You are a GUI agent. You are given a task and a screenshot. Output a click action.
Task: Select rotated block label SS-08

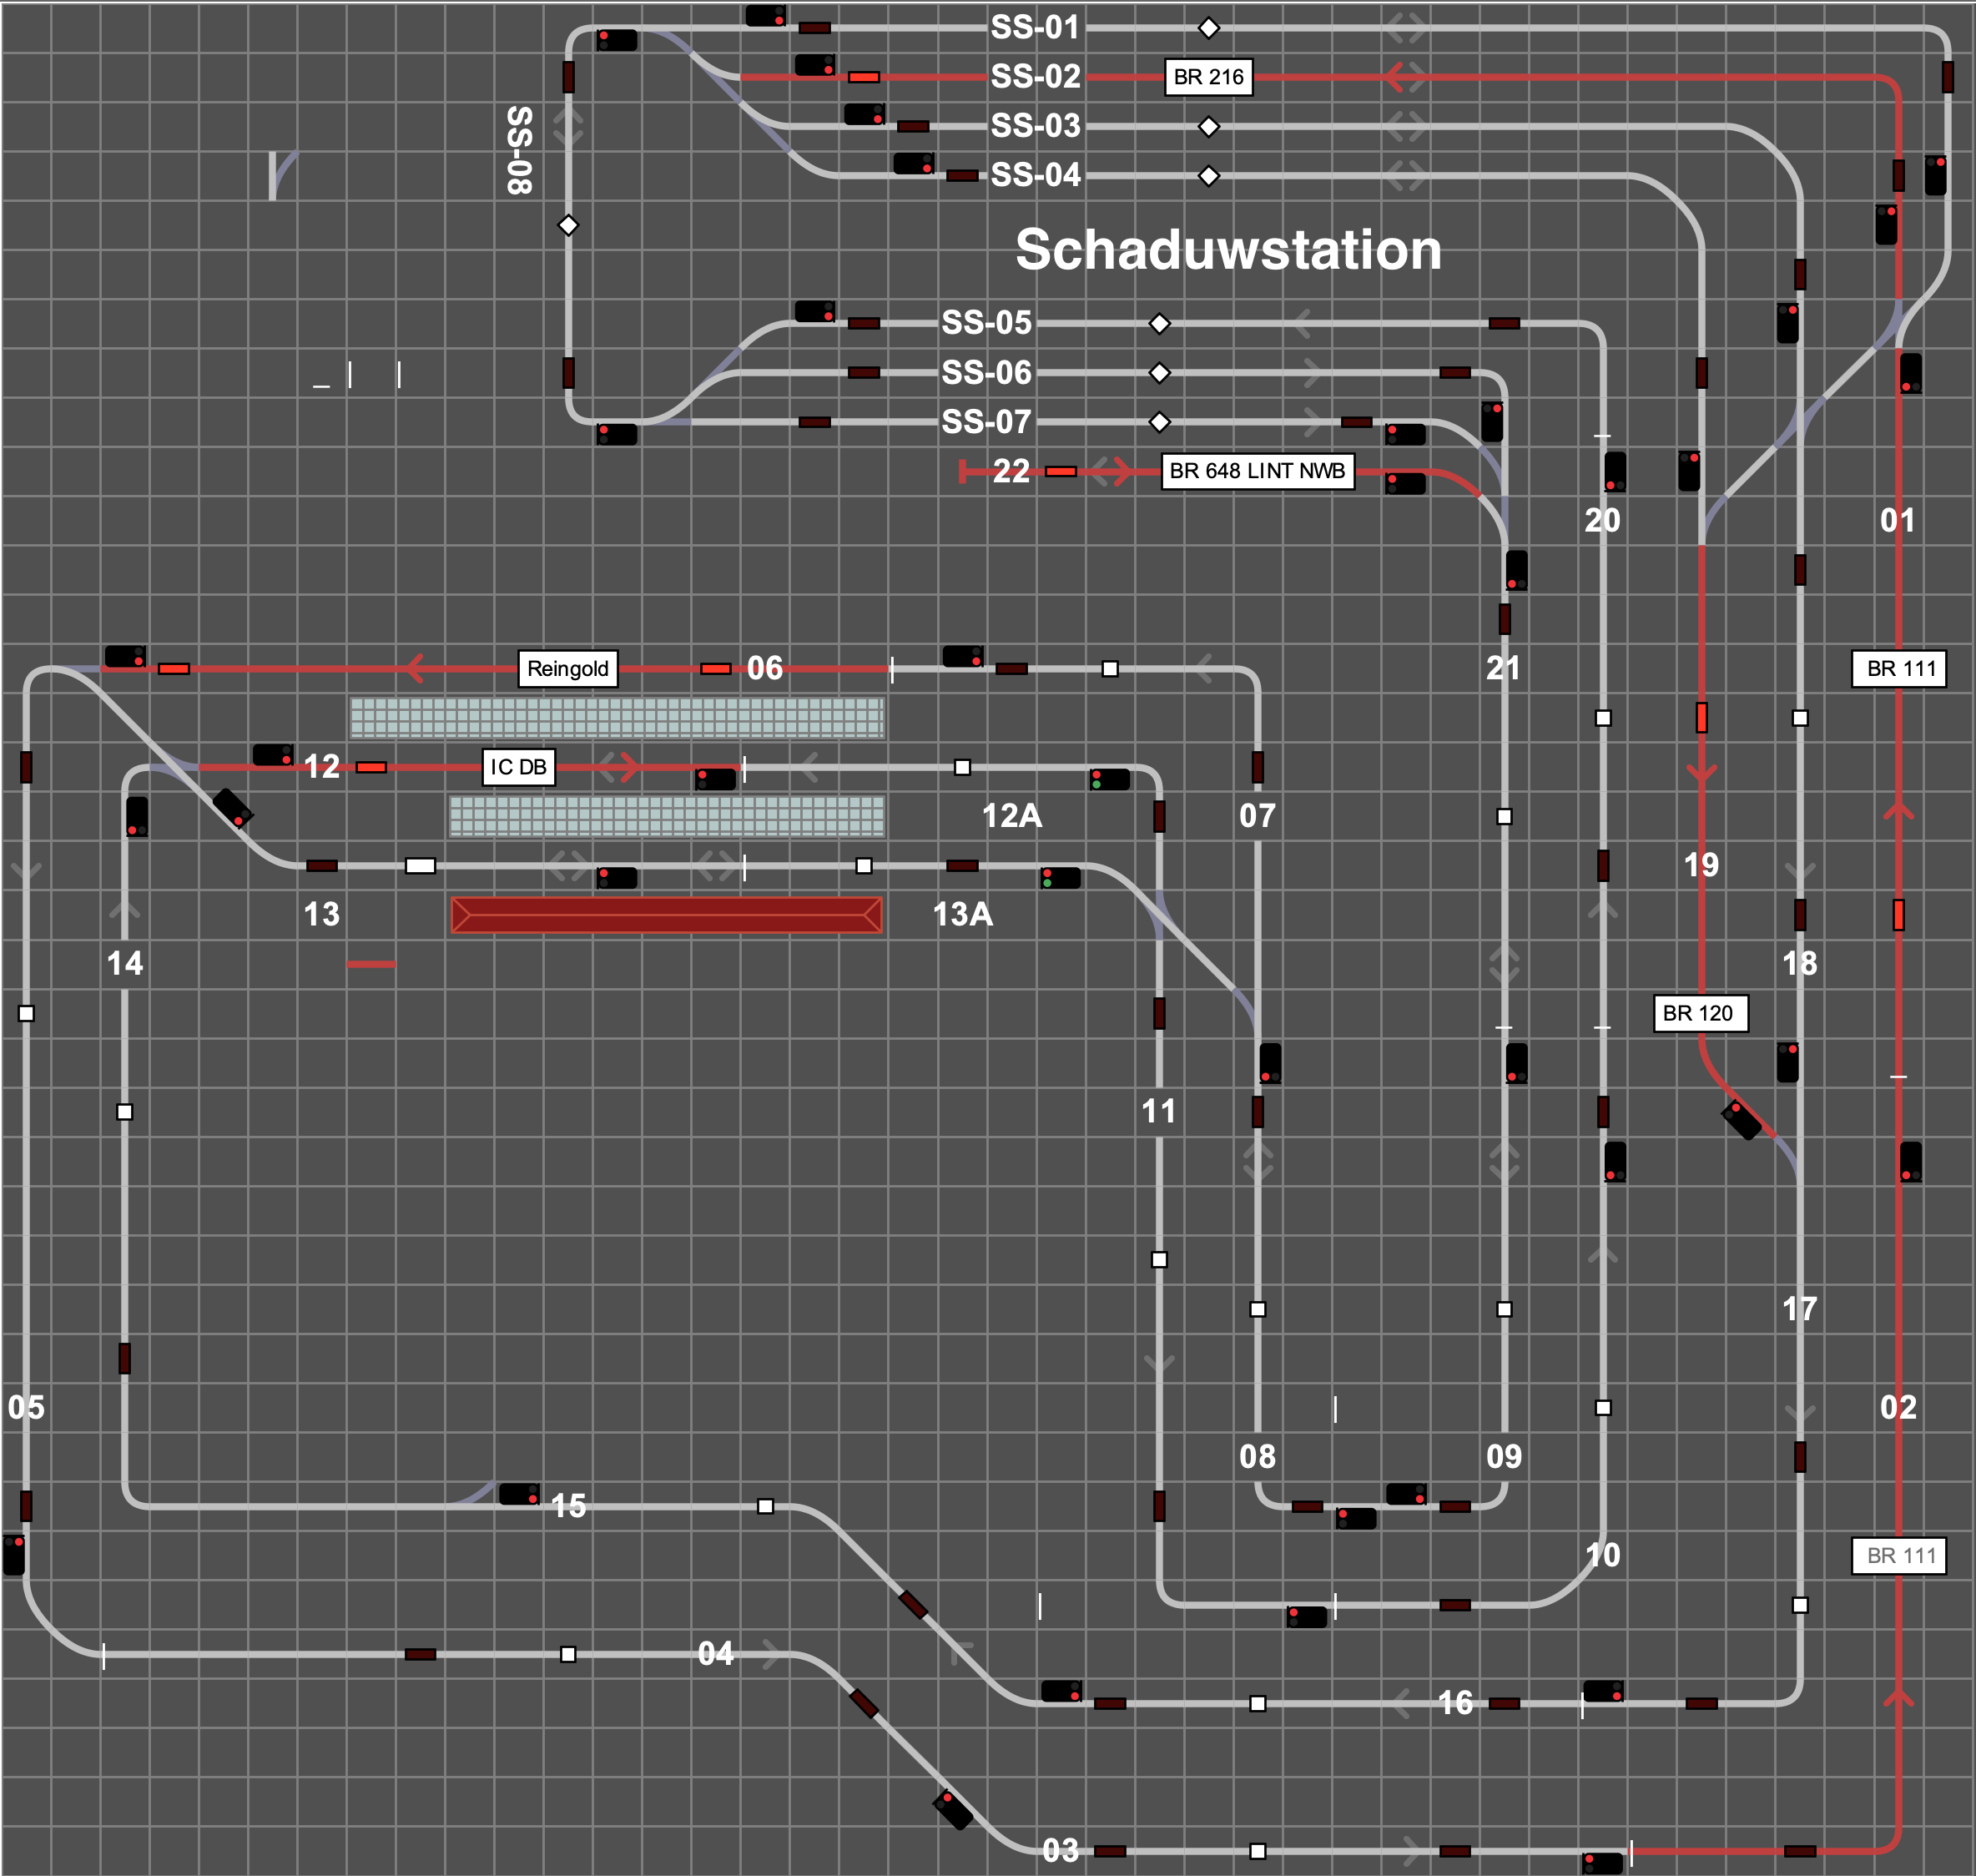[519, 150]
